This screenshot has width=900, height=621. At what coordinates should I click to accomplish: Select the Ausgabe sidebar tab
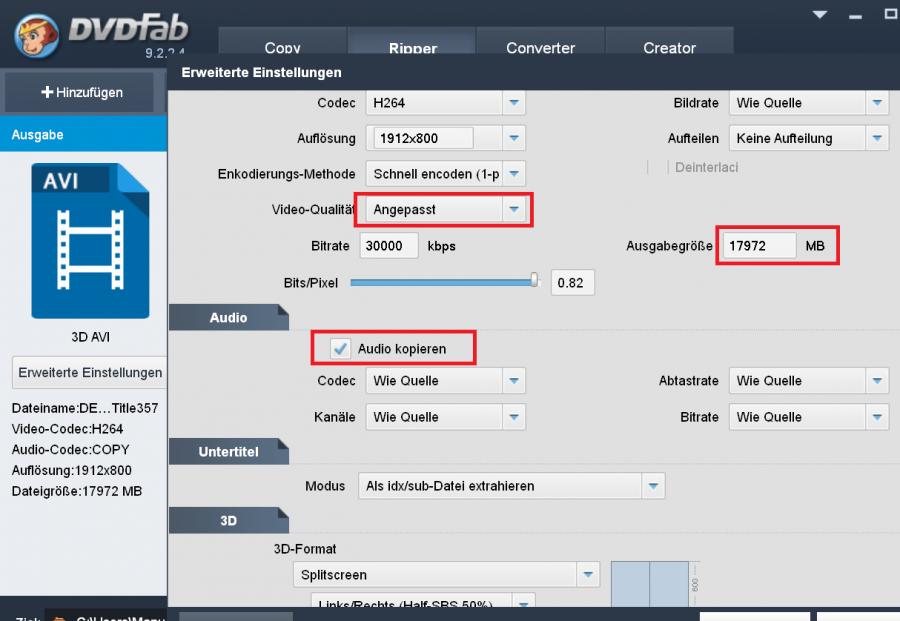(83, 134)
